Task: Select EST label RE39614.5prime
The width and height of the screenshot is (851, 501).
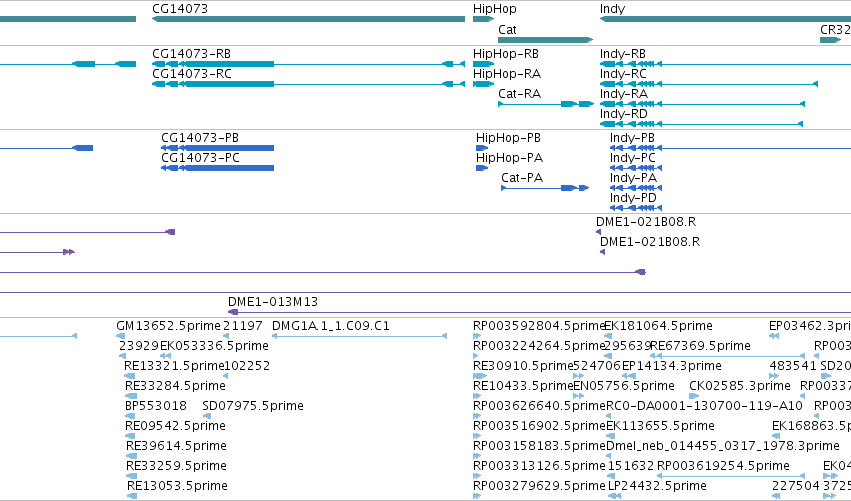Action: [x=176, y=447]
